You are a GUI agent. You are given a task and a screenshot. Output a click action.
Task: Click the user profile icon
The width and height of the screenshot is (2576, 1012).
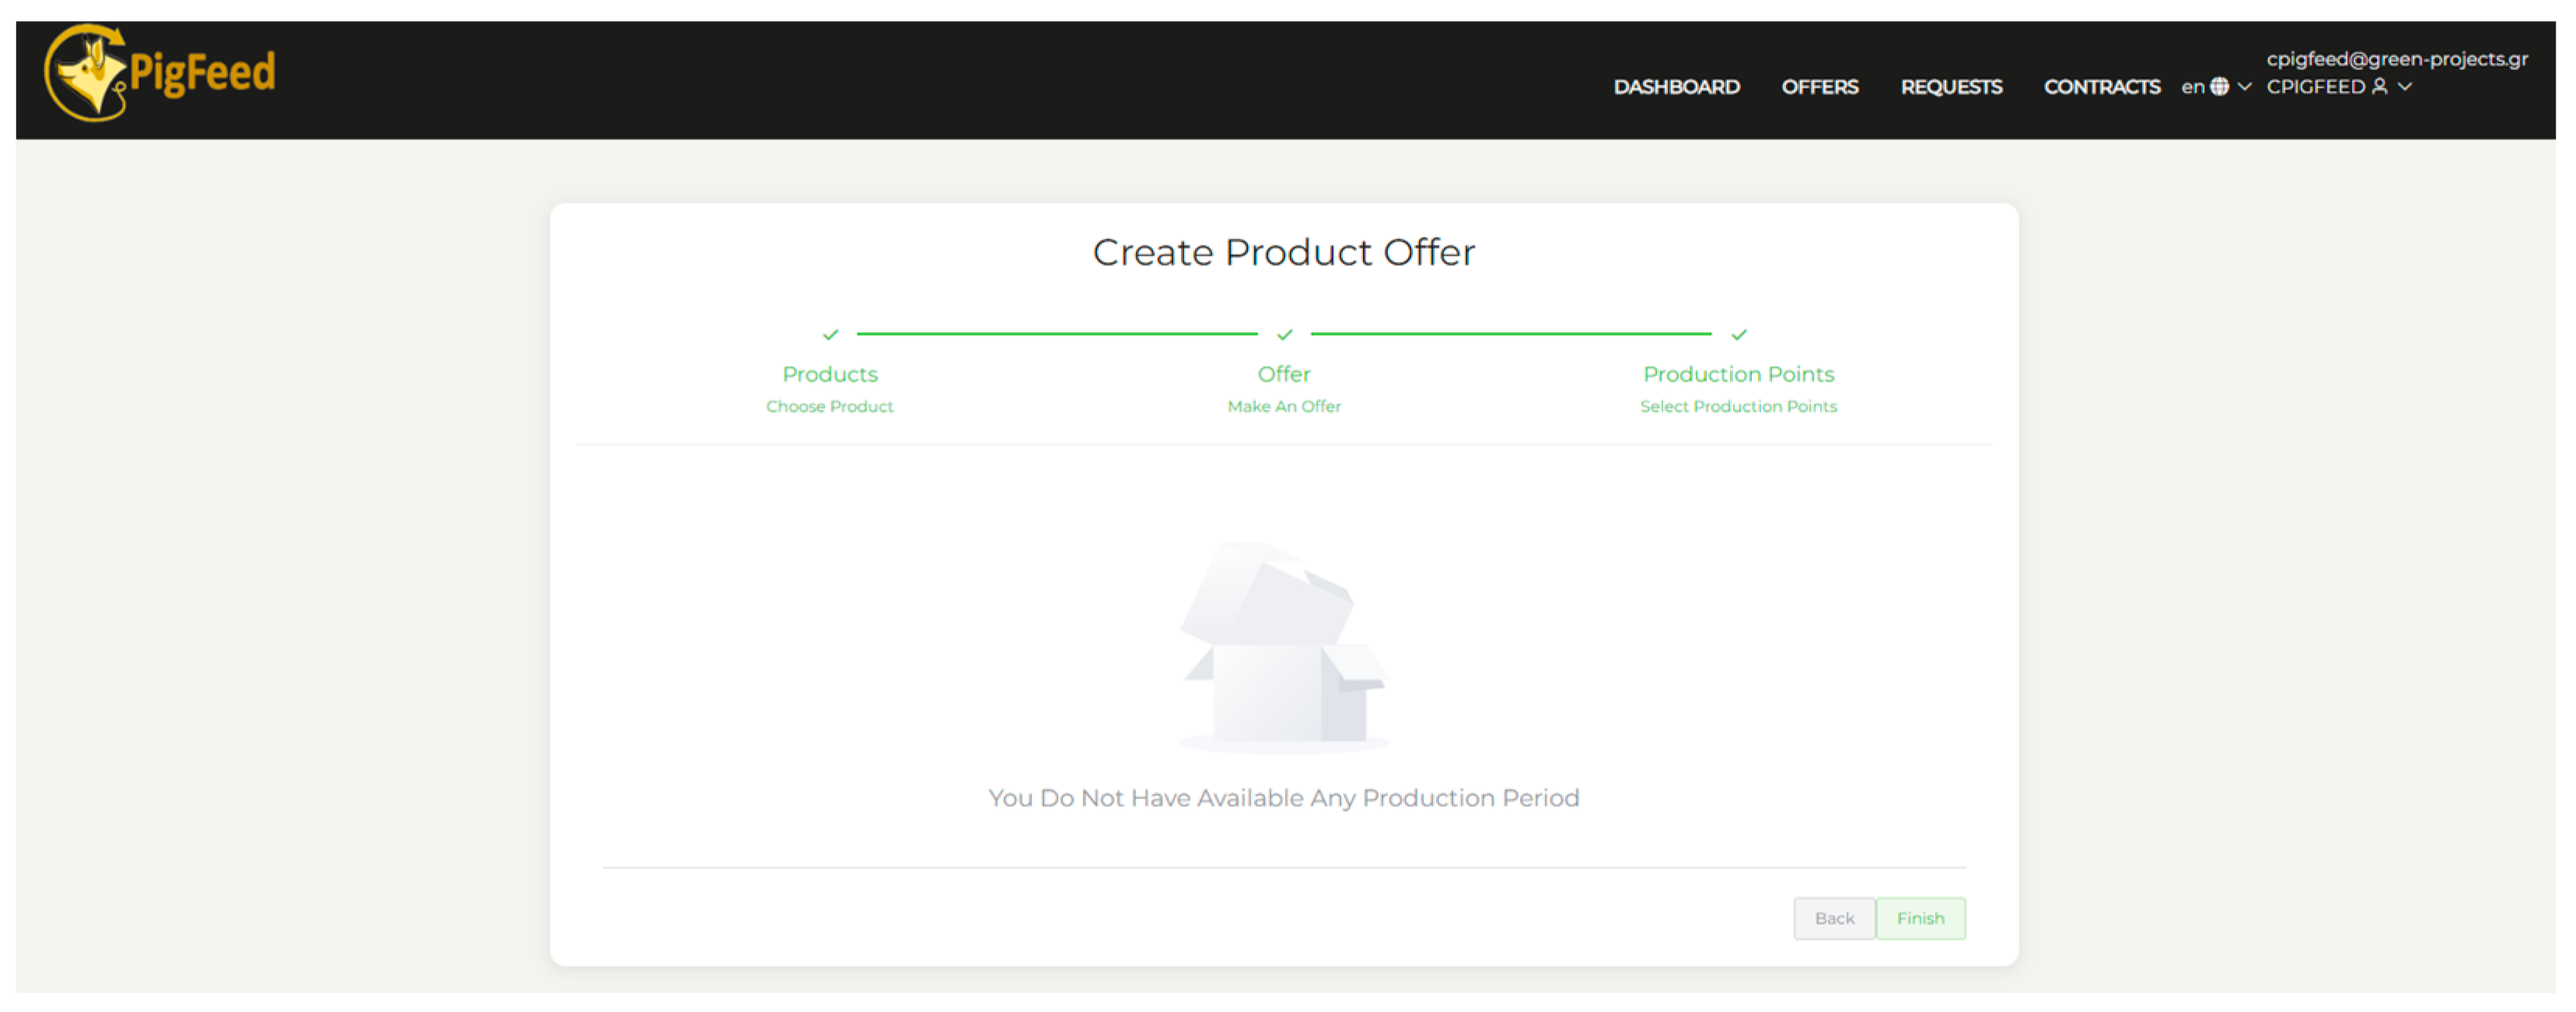pyautogui.click(x=2380, y=87)
